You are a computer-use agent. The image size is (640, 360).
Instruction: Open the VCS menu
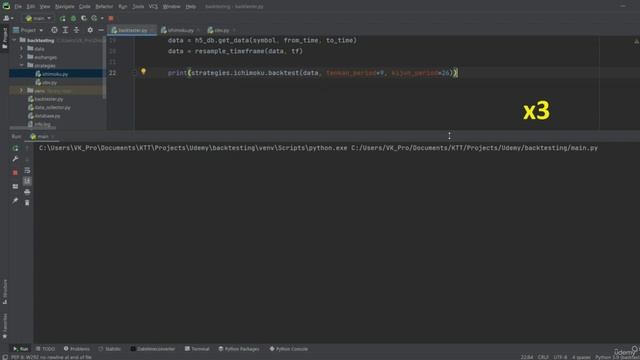(153, 7)
